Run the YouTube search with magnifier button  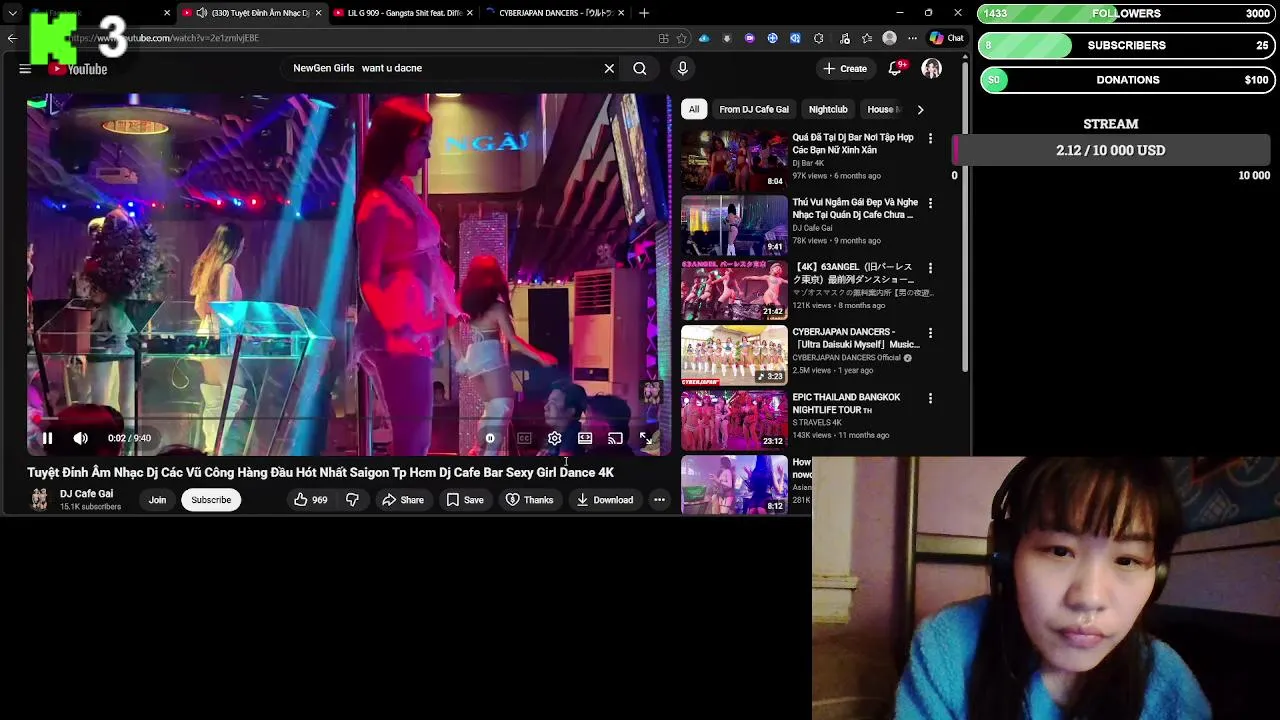[x=640, y=68]
